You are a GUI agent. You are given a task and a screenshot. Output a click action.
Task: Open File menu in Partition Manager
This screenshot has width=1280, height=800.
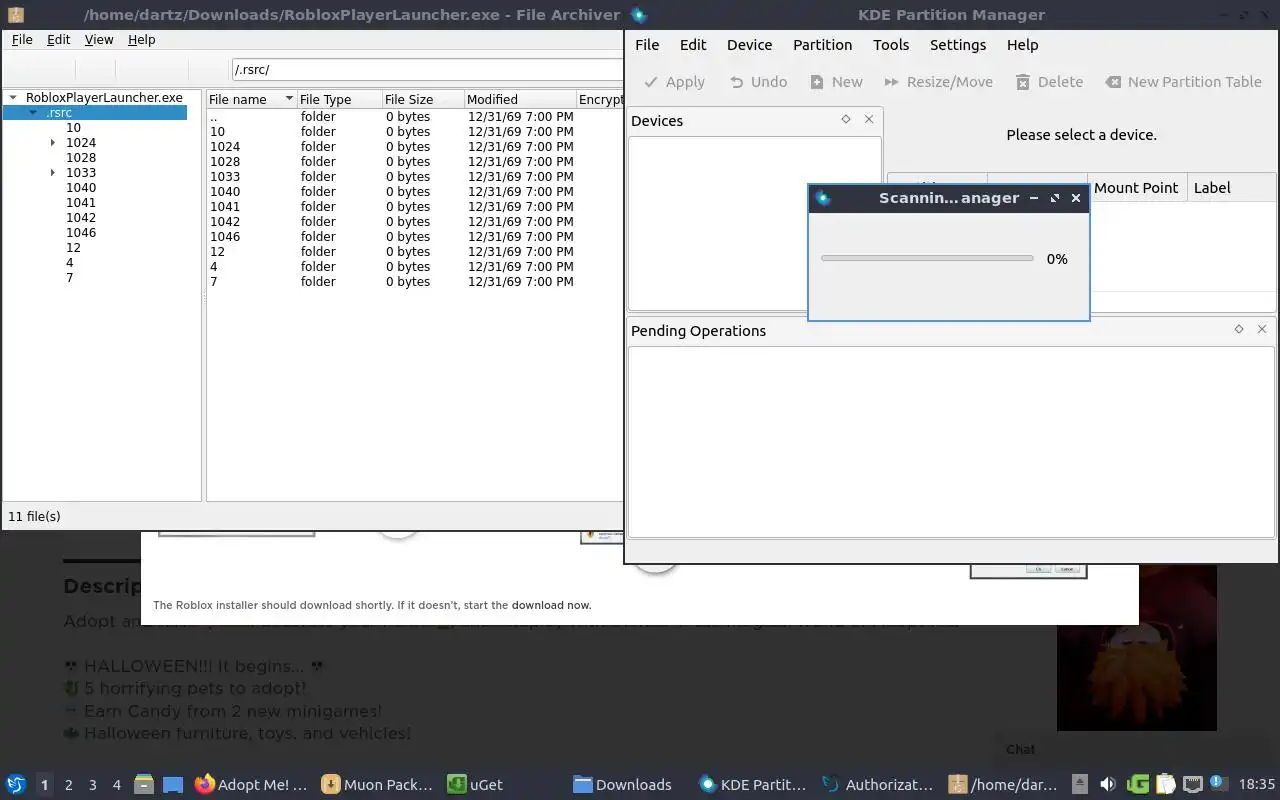coord(647,44)
